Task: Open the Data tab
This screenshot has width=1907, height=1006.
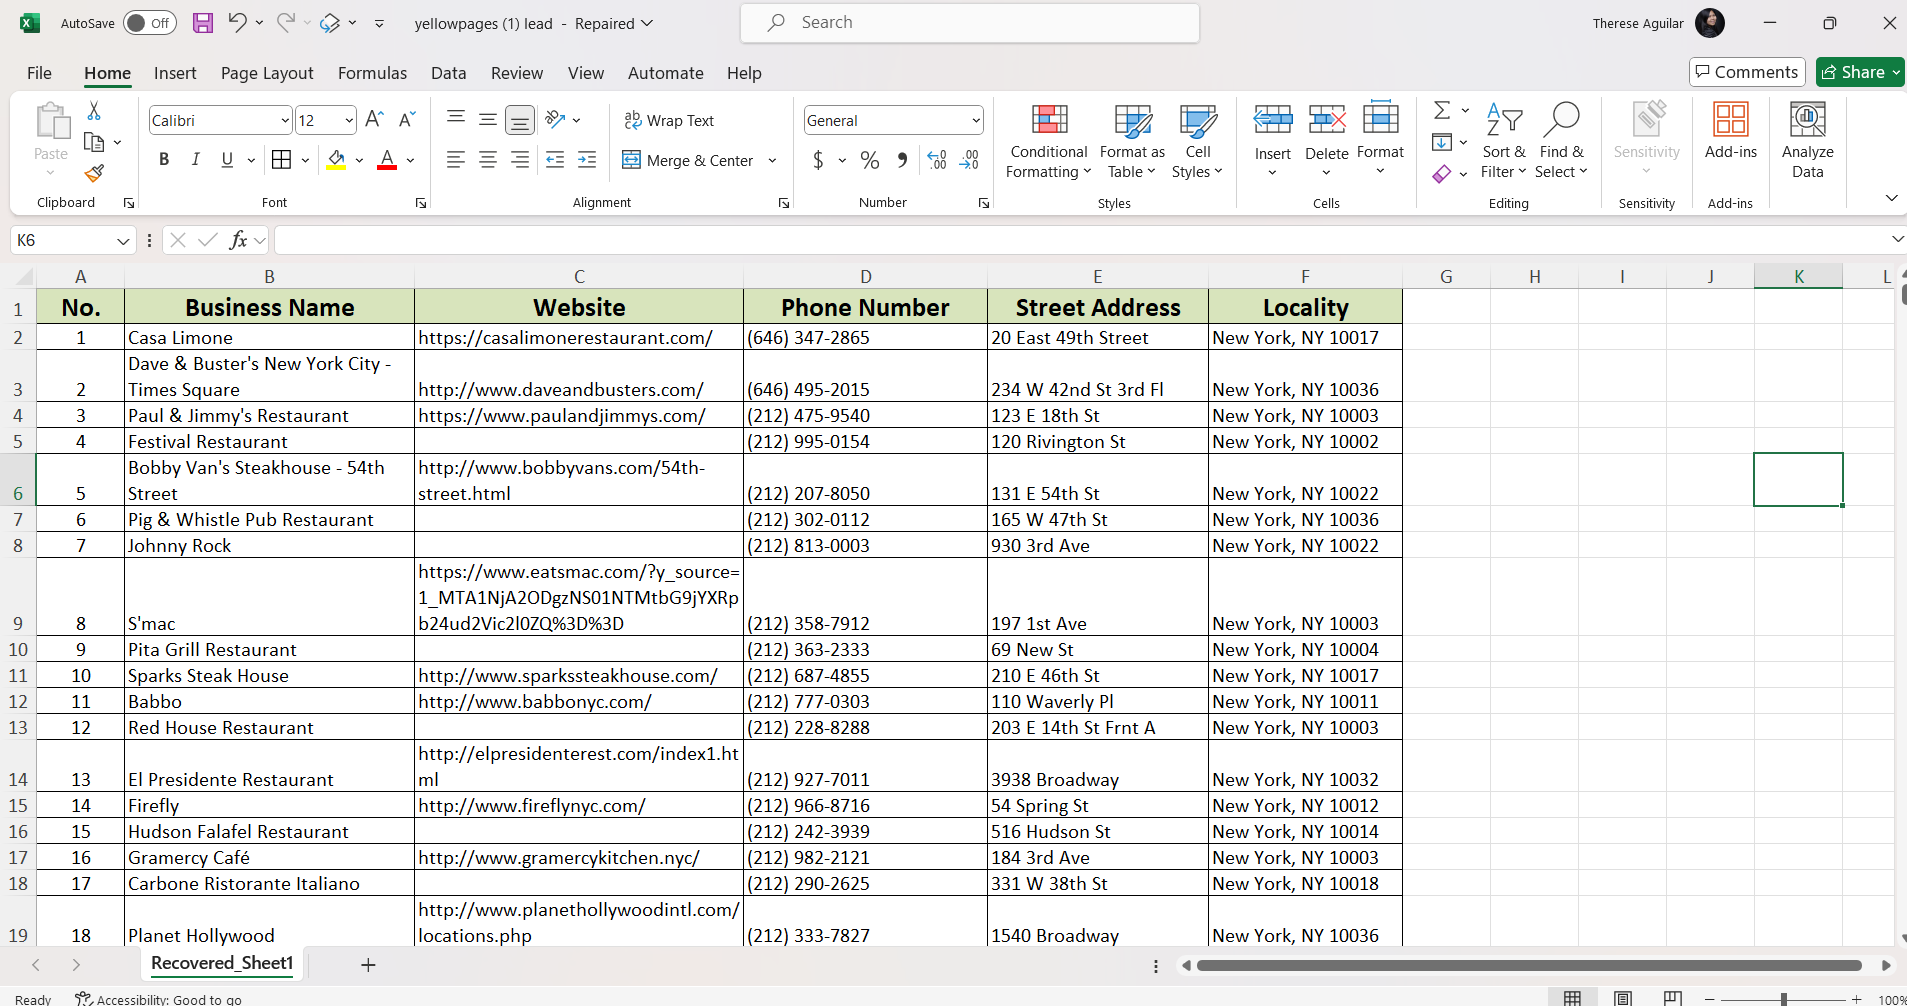Action: 448,73
